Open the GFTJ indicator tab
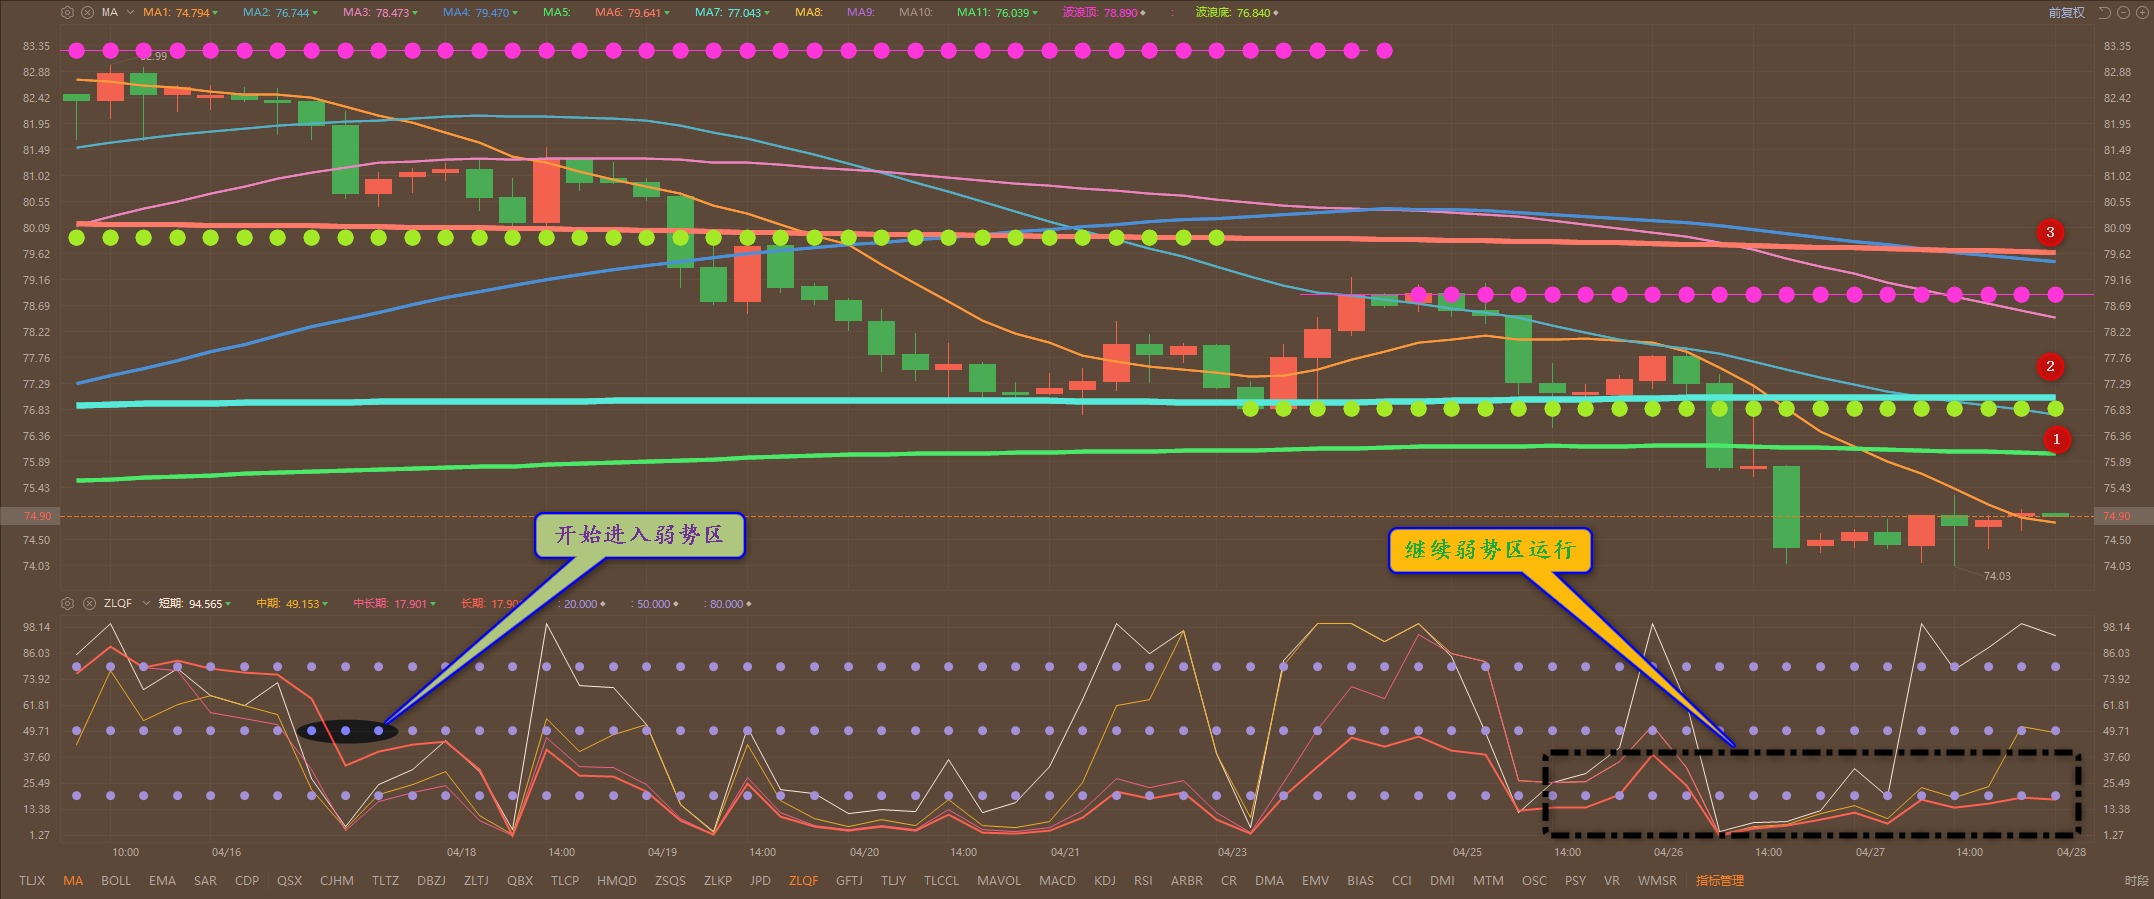The width and height of the screenshot is (2154, 899). click(x=849, y=881)
